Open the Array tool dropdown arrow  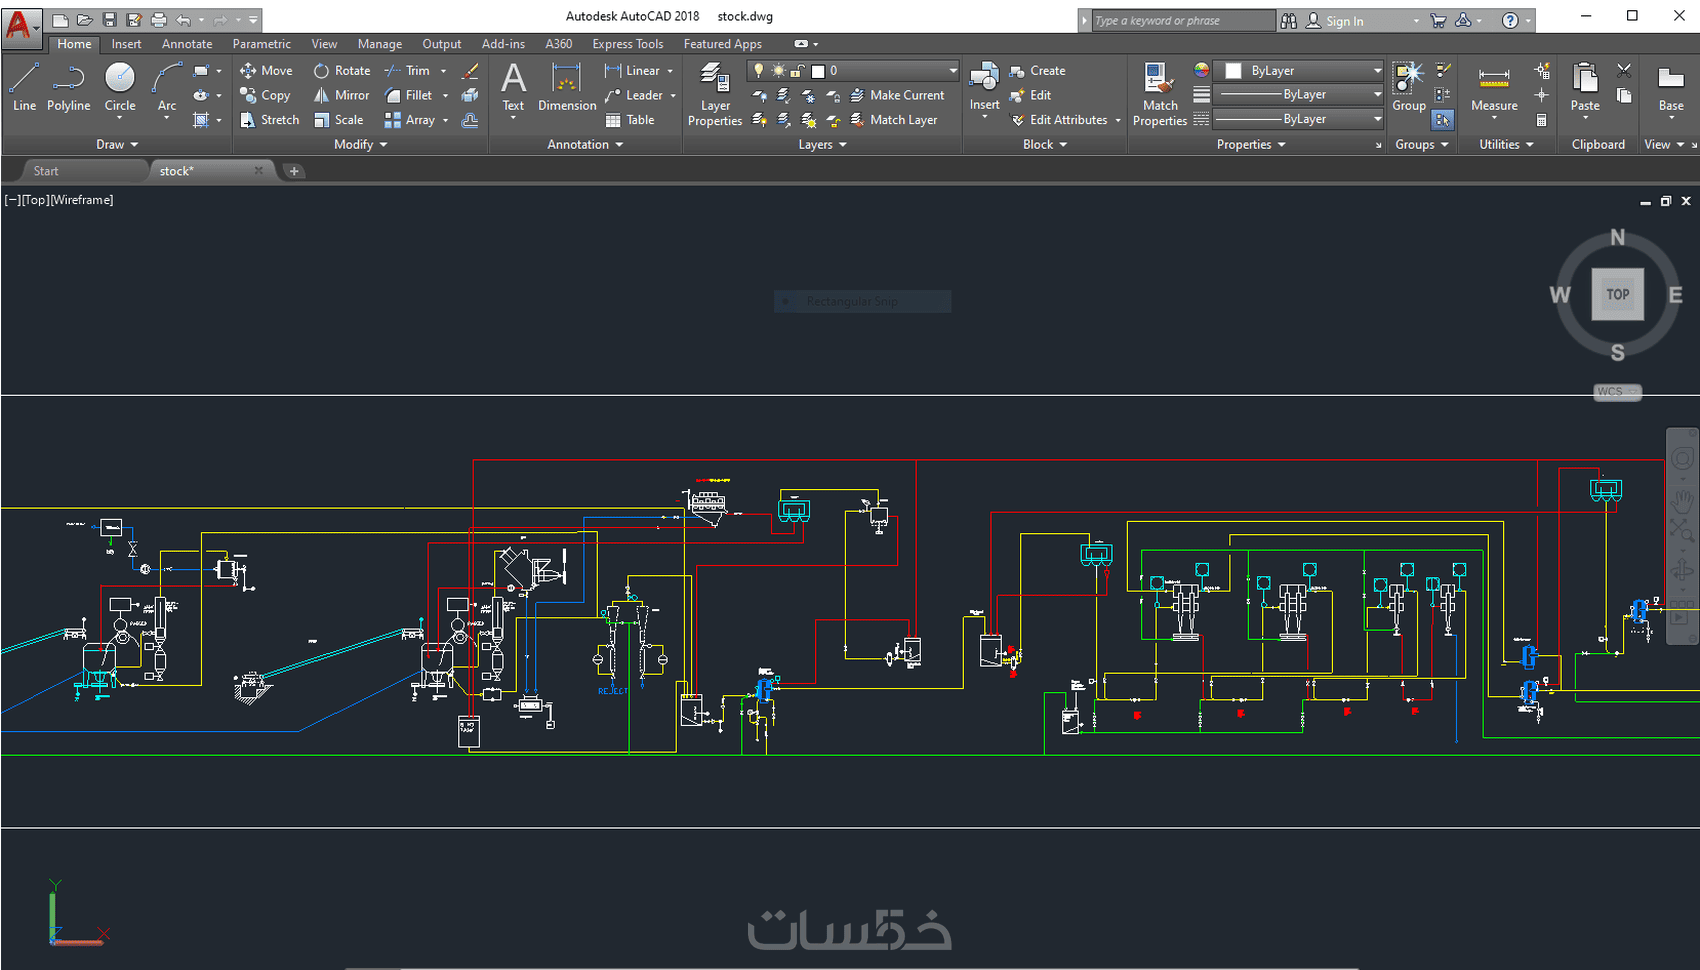445,121
